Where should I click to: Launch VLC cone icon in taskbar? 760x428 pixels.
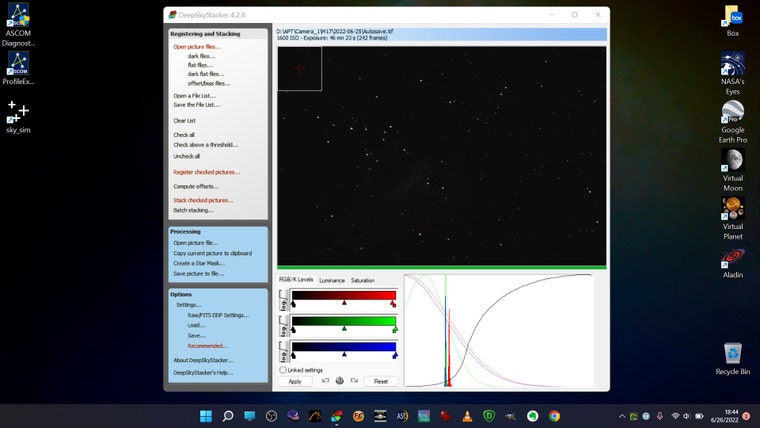pos(467,416)
